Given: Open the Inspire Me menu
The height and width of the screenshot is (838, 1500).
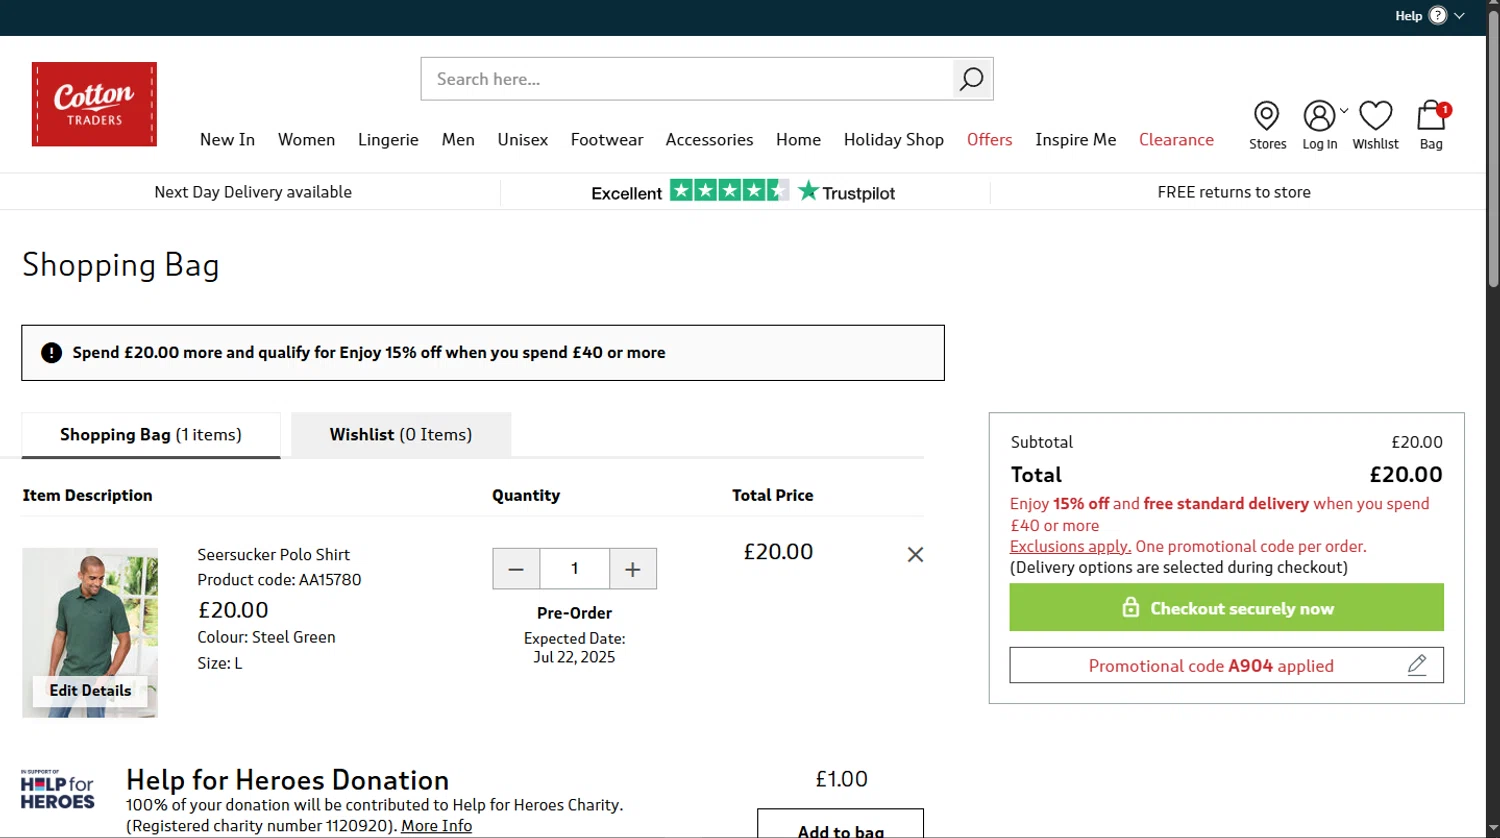Looking at the screenshot, I should (1075, 140).
